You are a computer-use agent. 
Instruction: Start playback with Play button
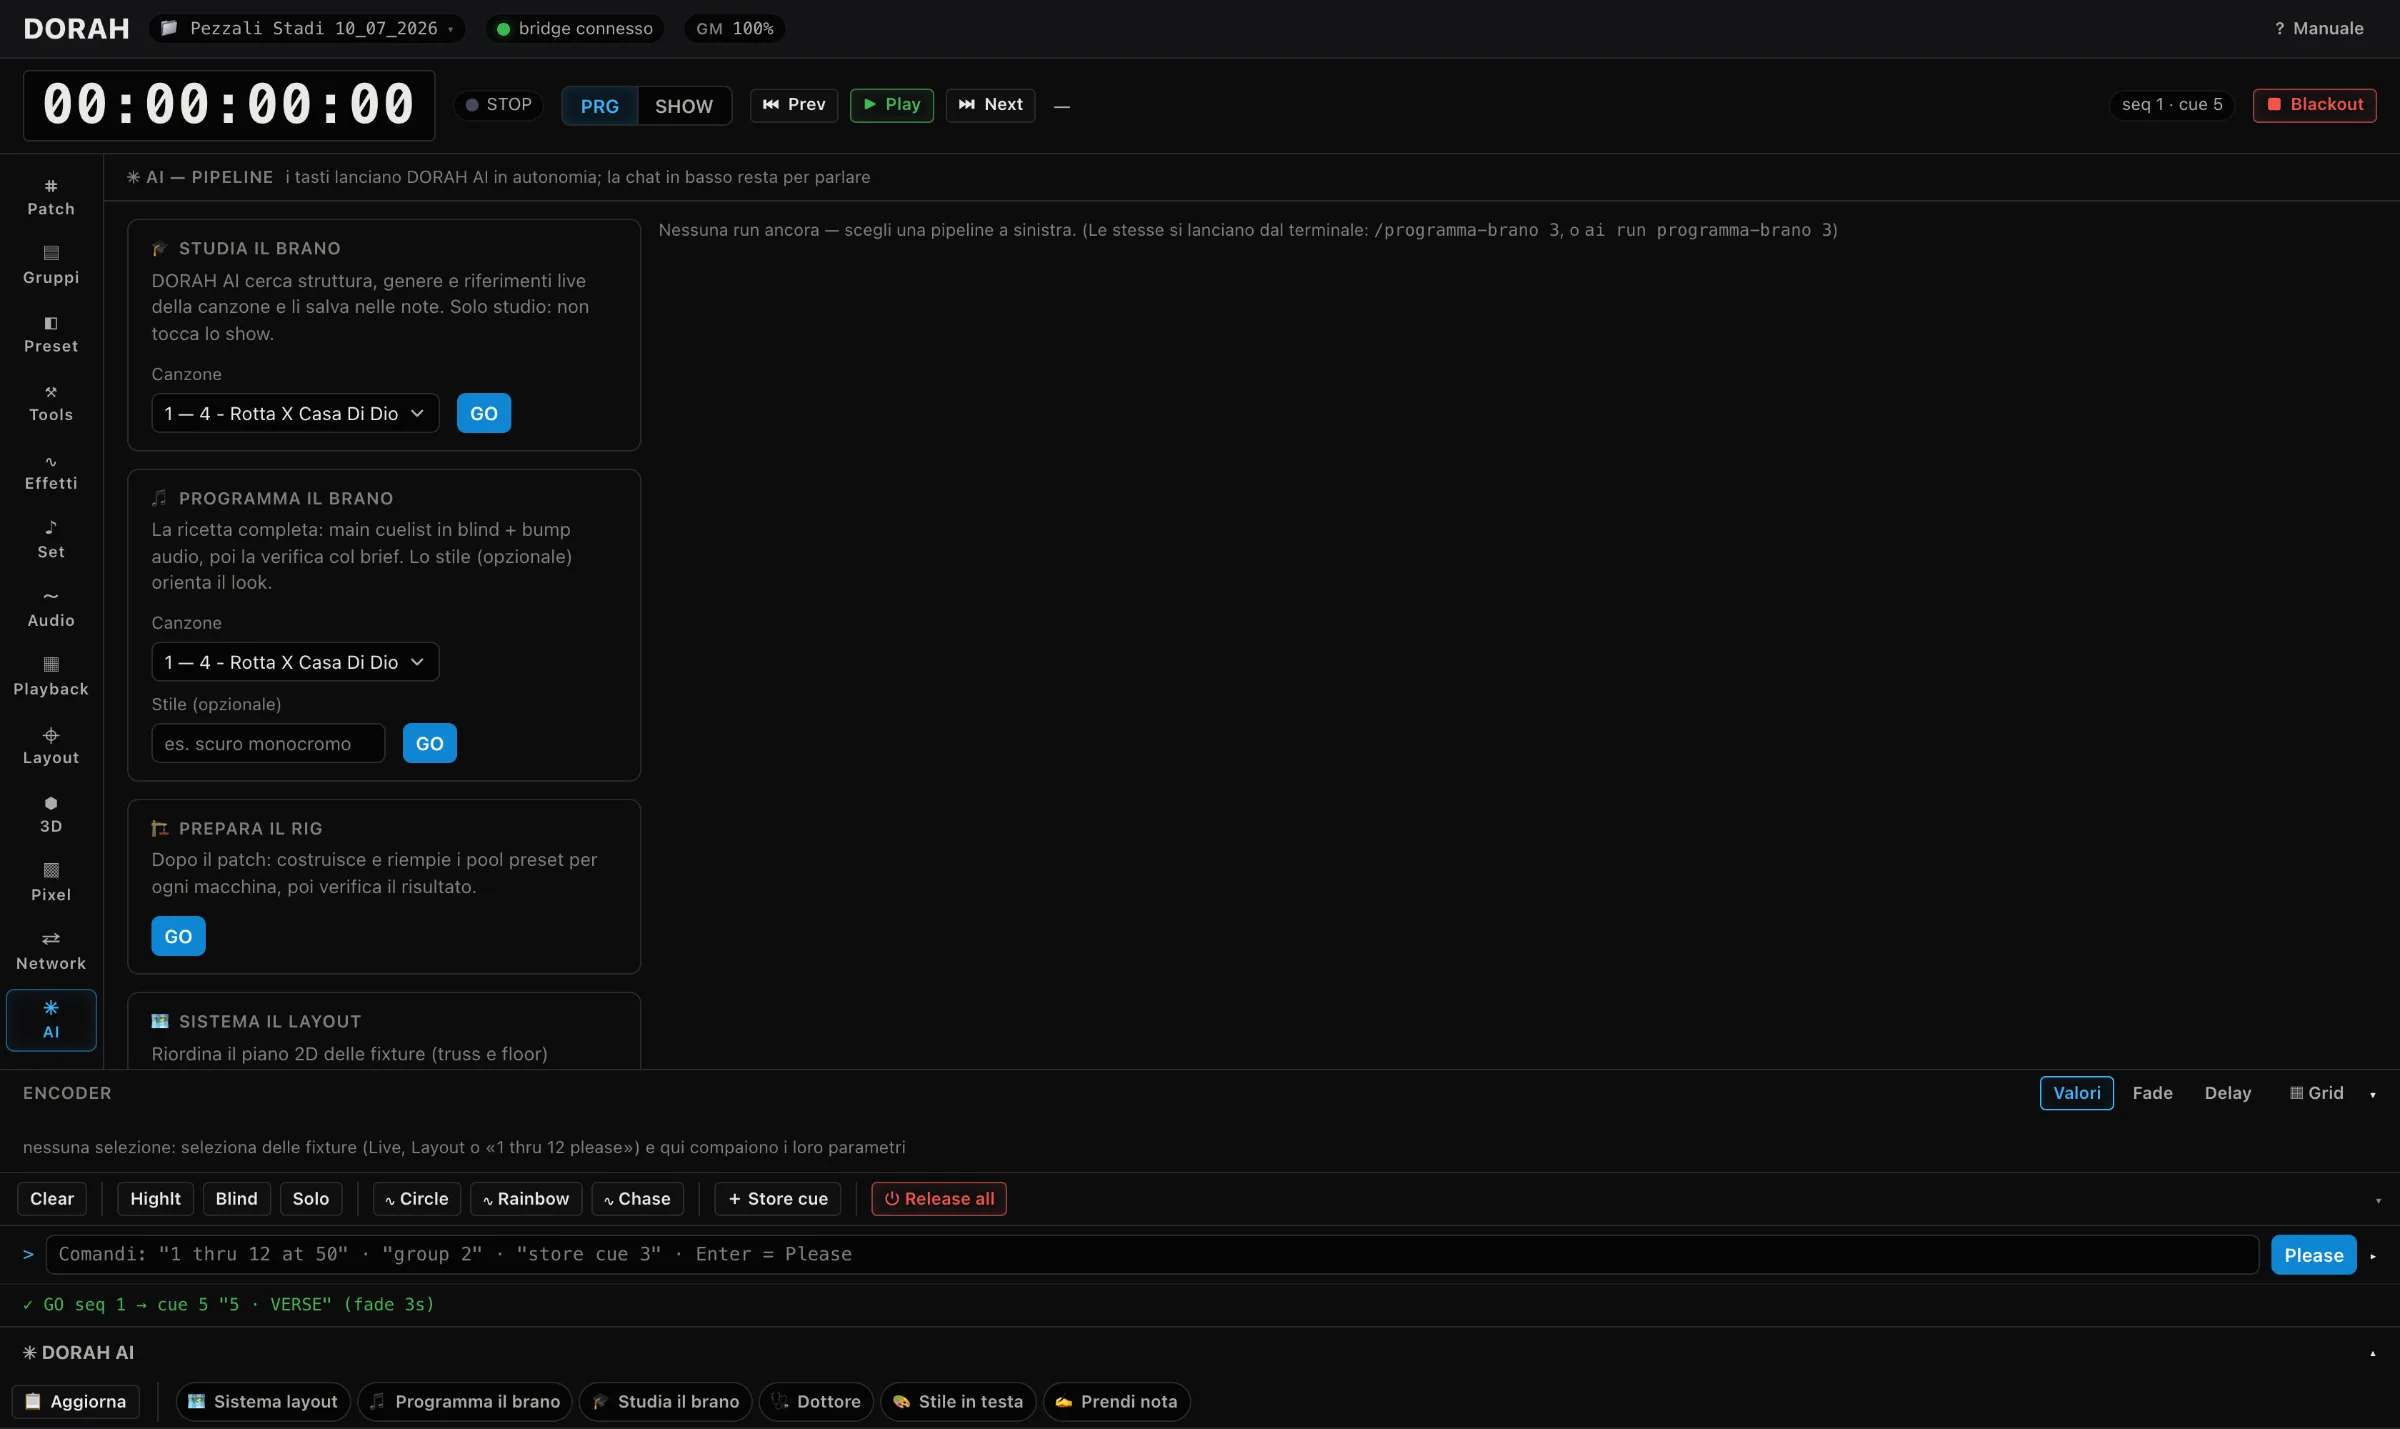892,105
